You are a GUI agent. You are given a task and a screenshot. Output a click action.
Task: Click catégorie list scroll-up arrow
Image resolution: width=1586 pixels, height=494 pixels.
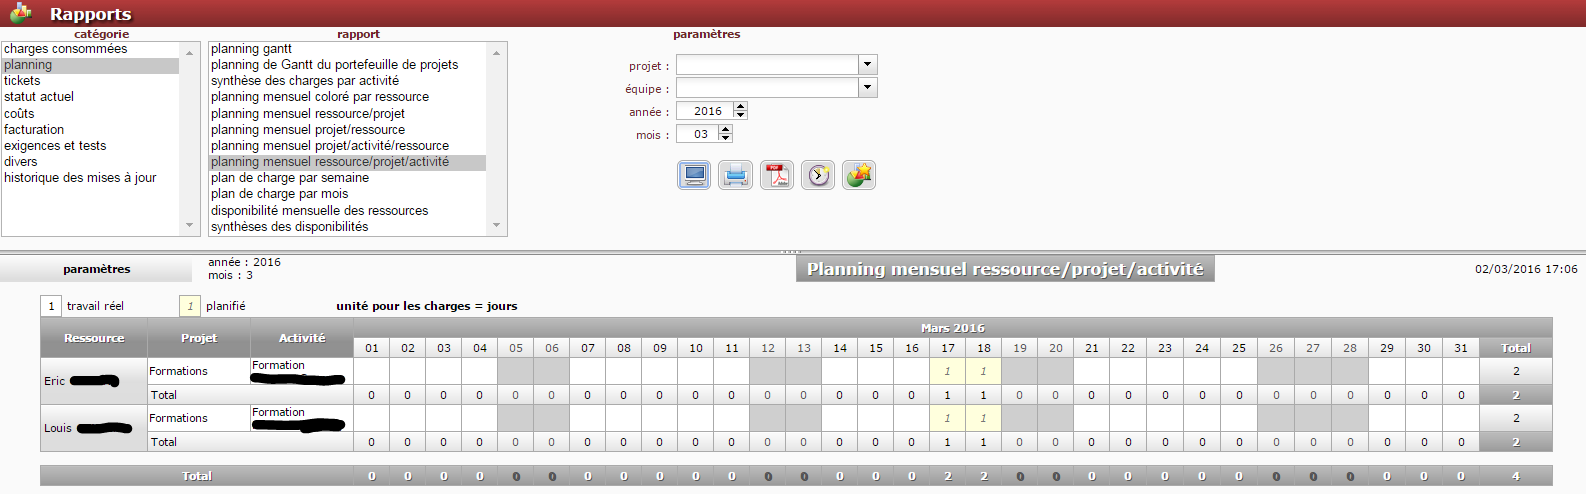(190, 52)
